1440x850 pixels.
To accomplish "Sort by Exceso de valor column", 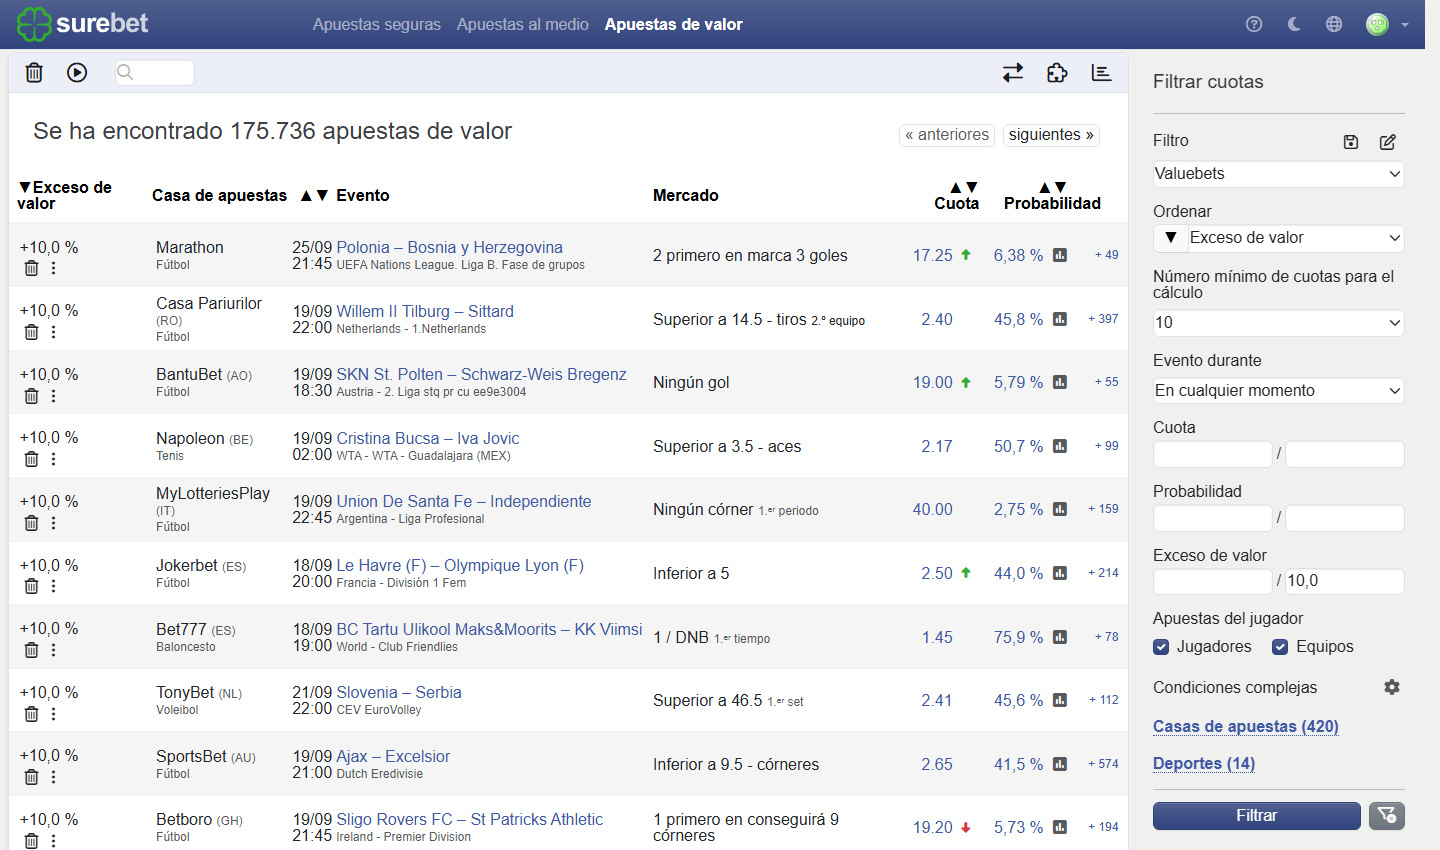I will pos(64,195).
